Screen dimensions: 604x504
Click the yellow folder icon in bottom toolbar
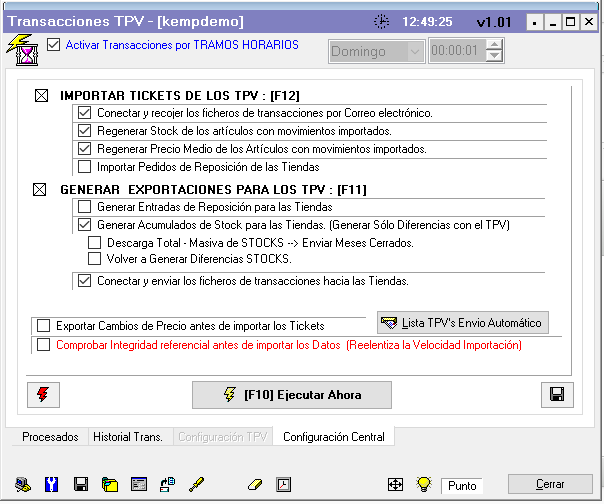(x=110, y=484)
